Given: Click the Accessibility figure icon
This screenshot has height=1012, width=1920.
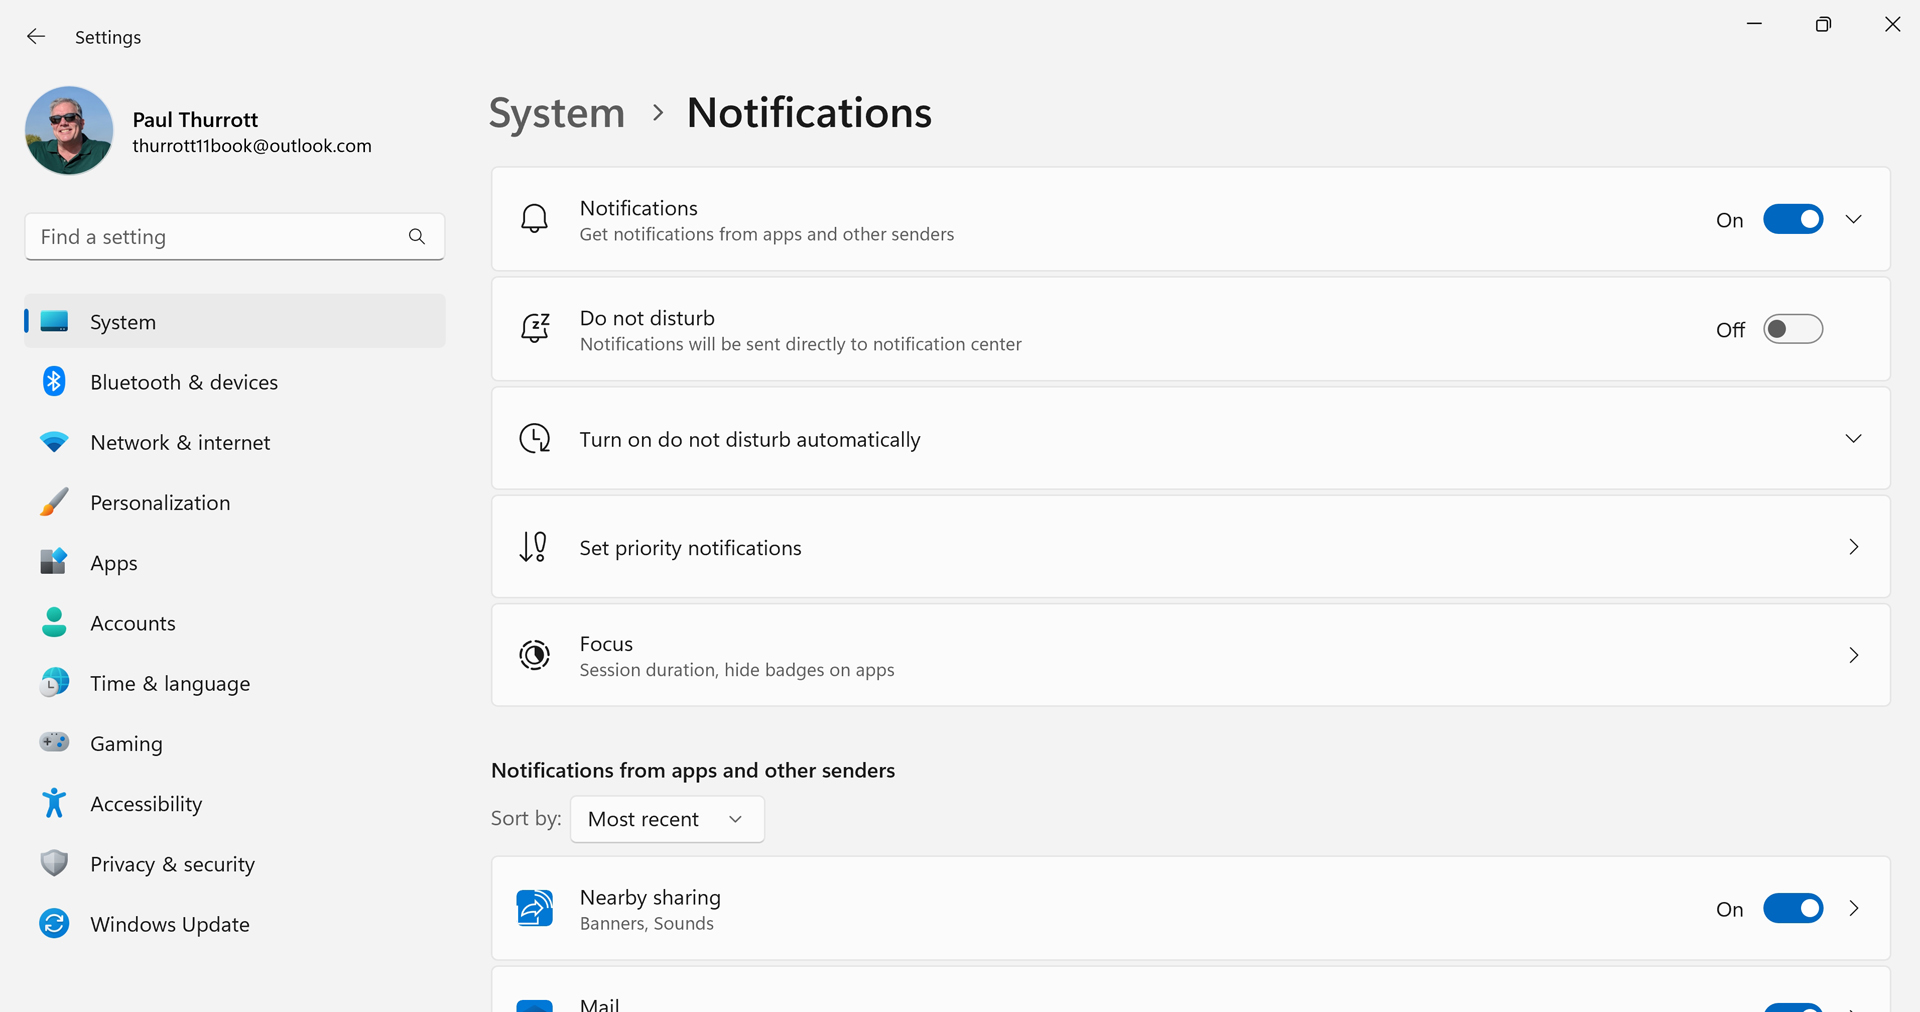Looking at the screenshot, I should pos(54,803).
